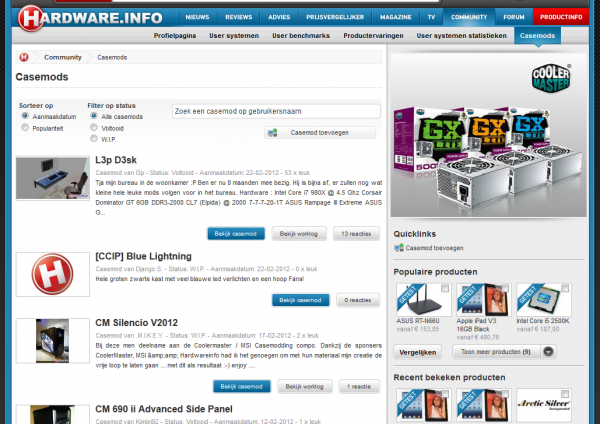Viewport: 600px width, 424px height.
Task: Select W.I.P. status filter radio
Action: click(x=94, y=139)
